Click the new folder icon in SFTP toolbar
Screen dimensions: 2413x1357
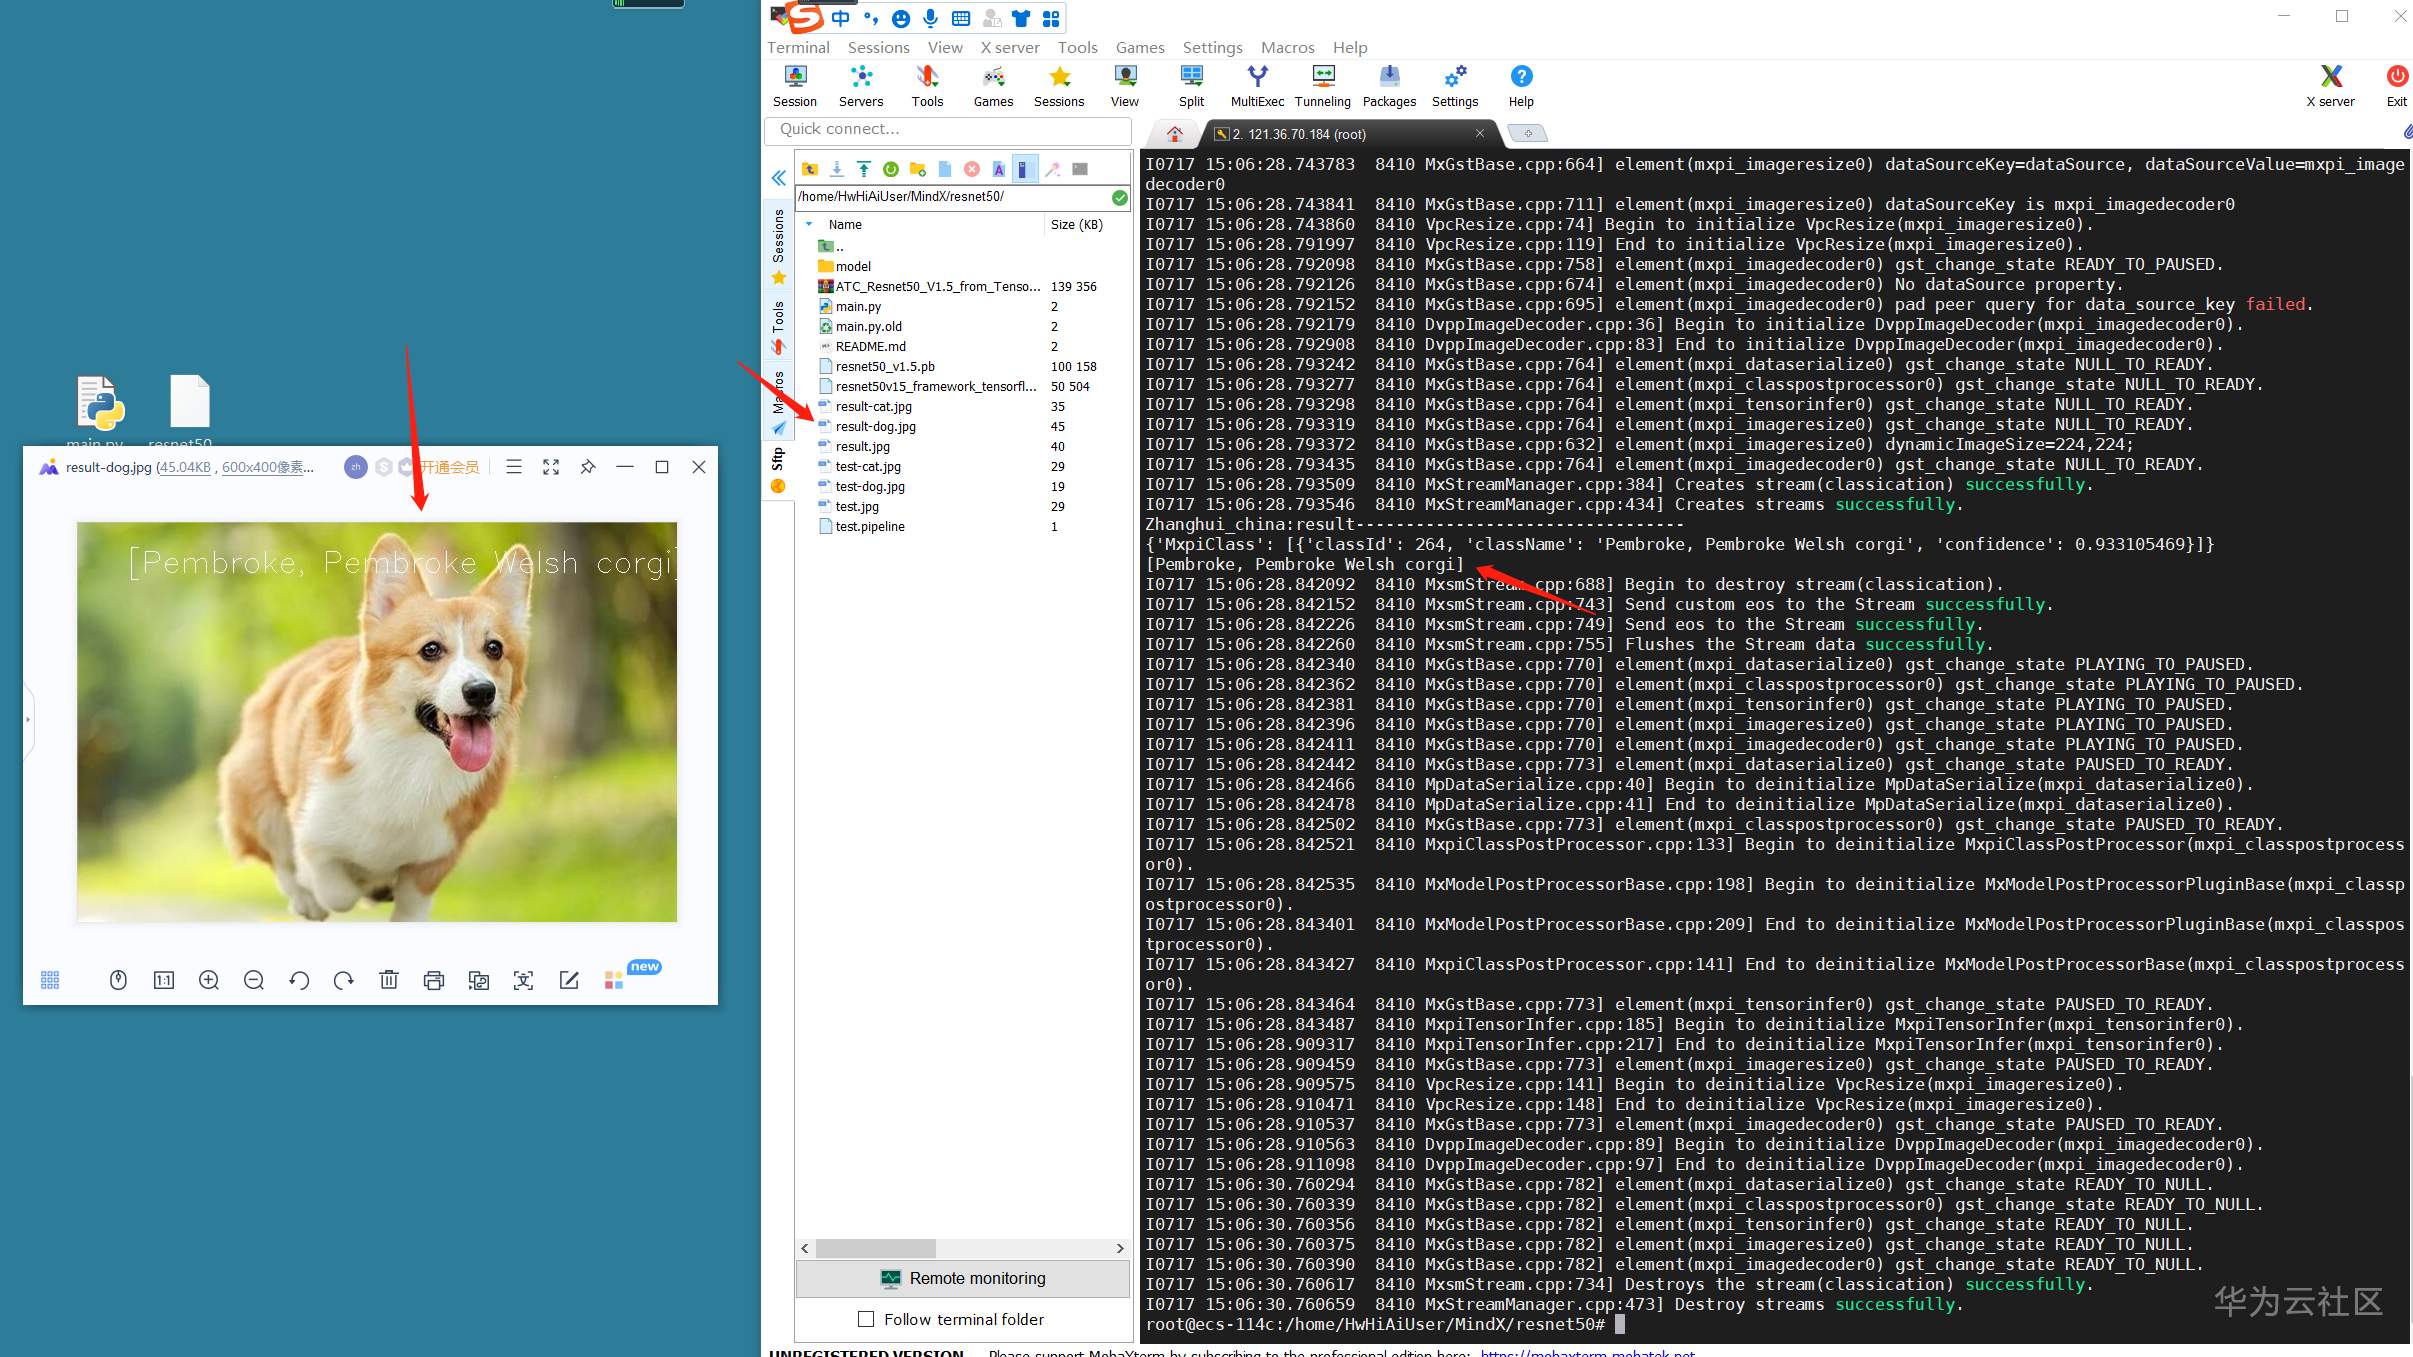coord(917,169)
